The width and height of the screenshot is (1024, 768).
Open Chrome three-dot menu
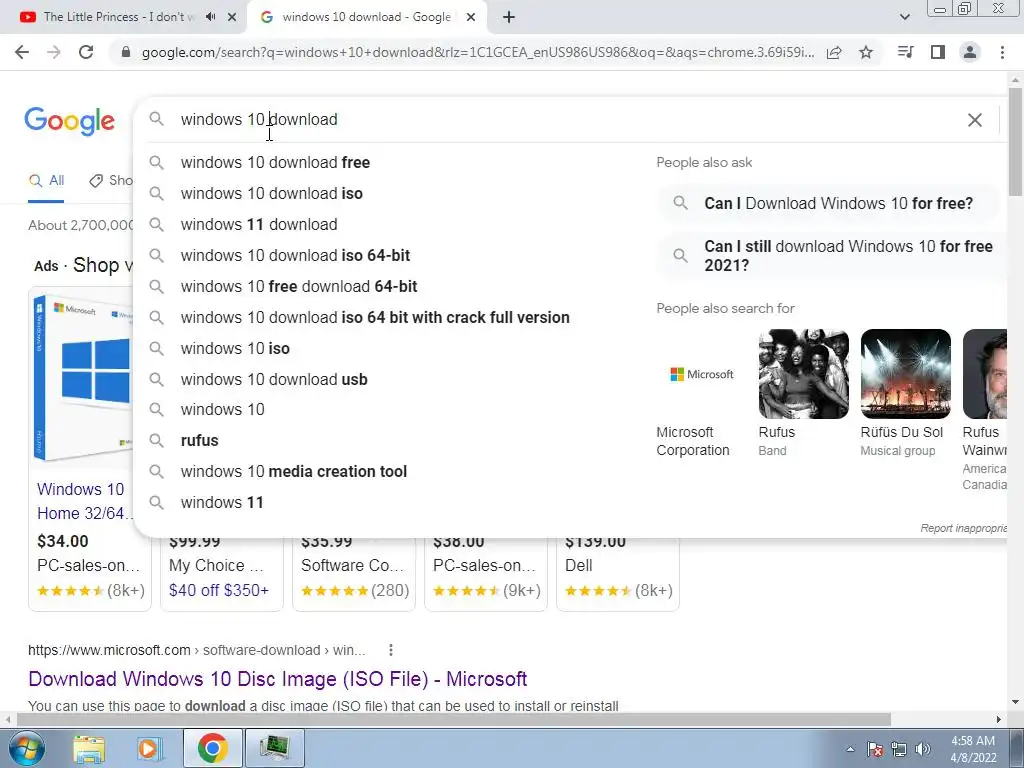1002,52
